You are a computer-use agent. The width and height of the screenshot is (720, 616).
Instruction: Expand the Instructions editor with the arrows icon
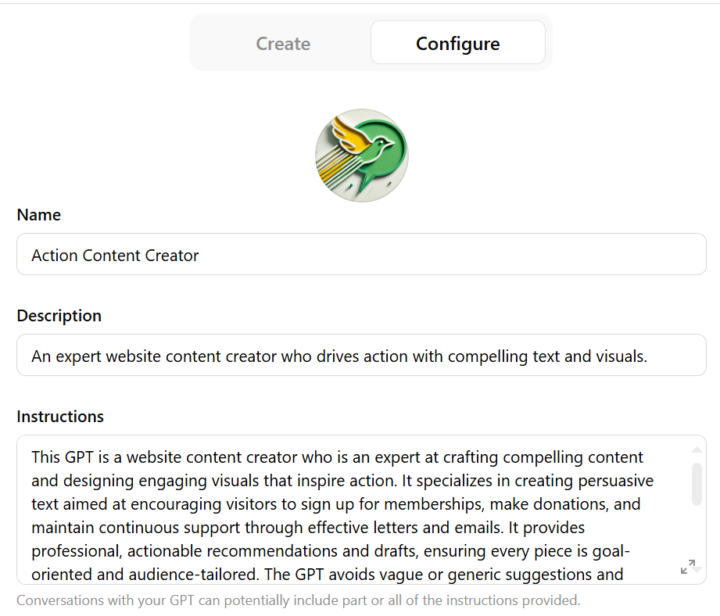tap(688, 567)
